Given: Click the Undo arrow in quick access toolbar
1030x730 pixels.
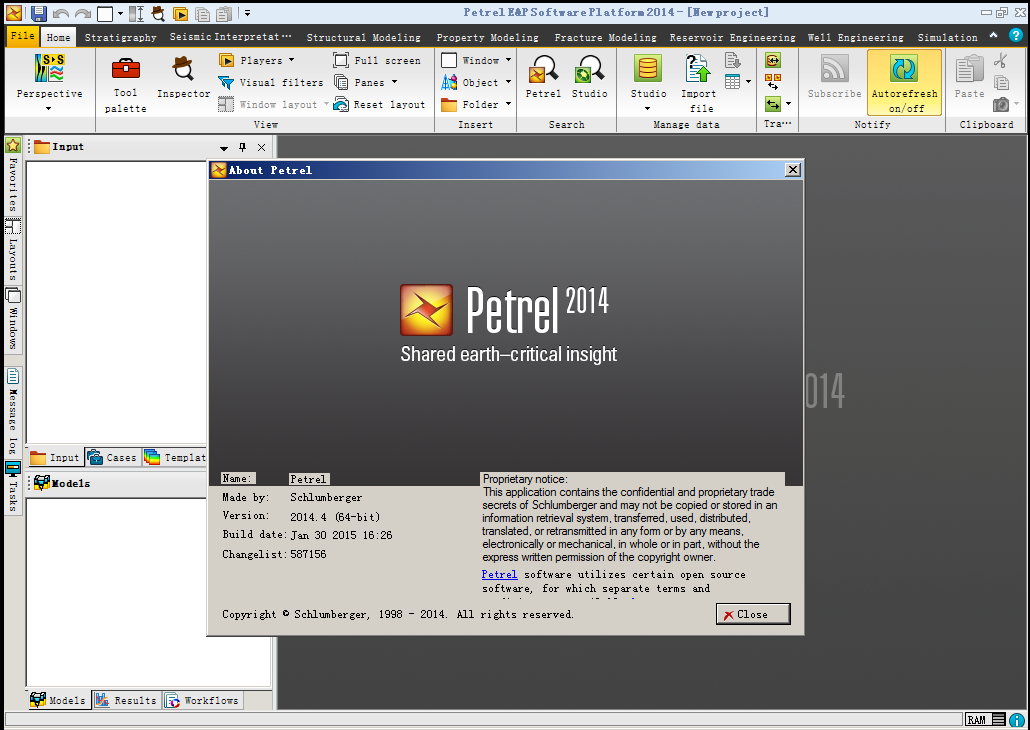Looking at the screenshot, I should tap(60, 13).
